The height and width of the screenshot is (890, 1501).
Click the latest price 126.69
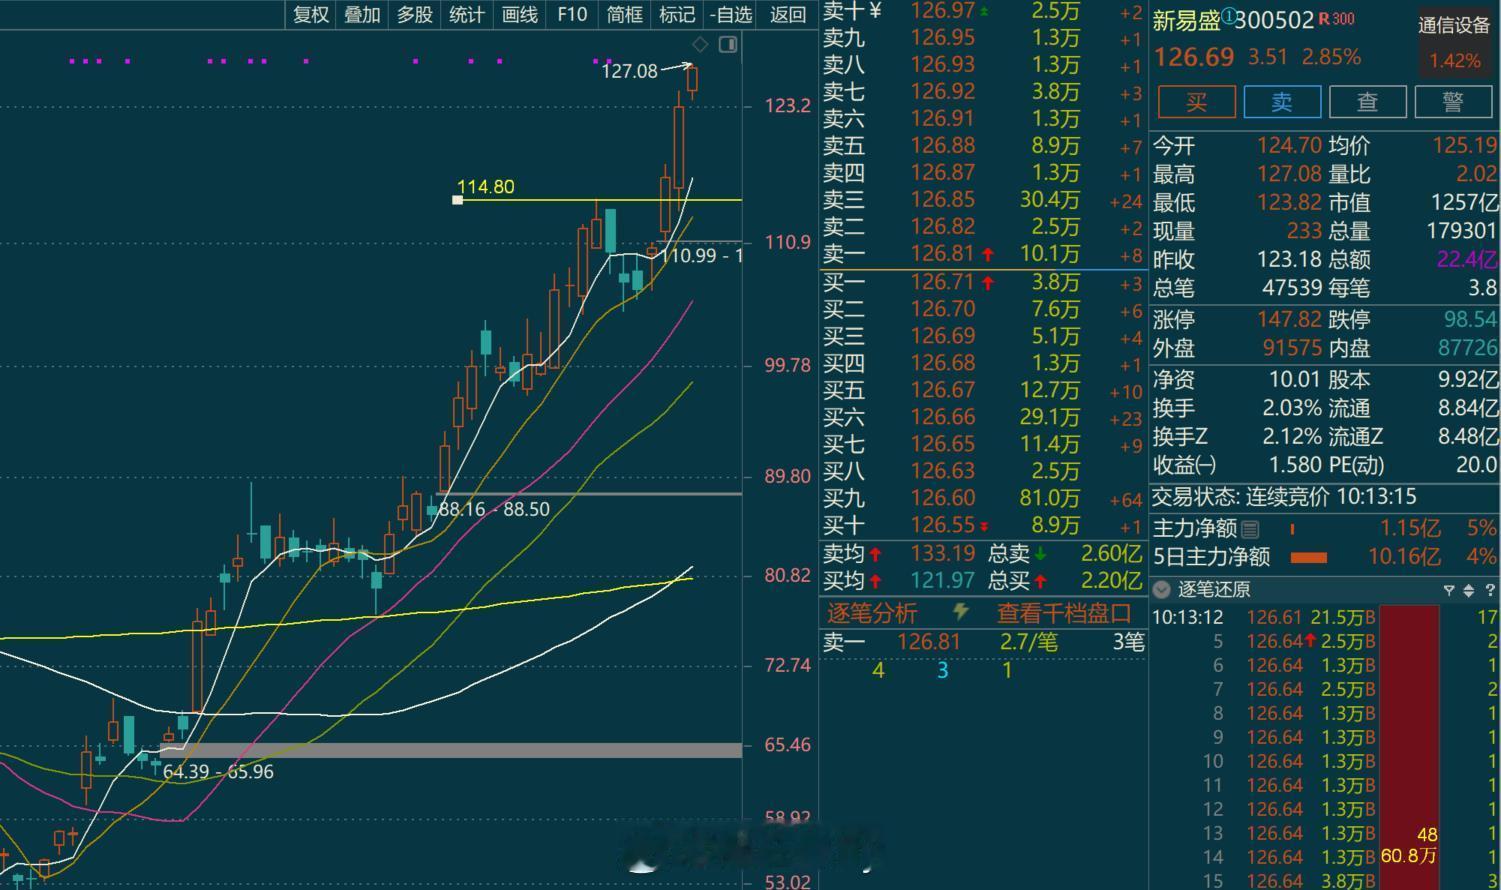point(1194,57)
